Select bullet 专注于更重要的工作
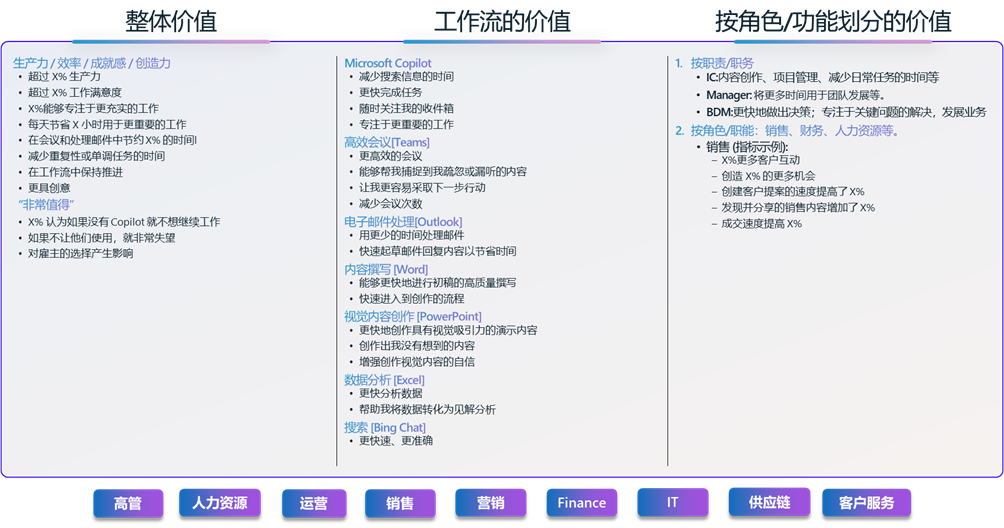The width and height of the screenshot is (1004, 528). click(406, 125)
